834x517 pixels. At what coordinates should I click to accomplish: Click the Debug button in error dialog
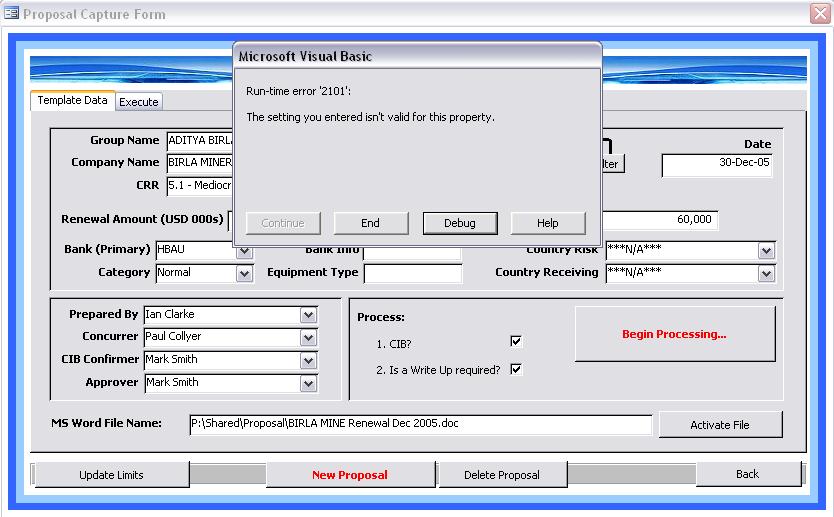(460, 223)
